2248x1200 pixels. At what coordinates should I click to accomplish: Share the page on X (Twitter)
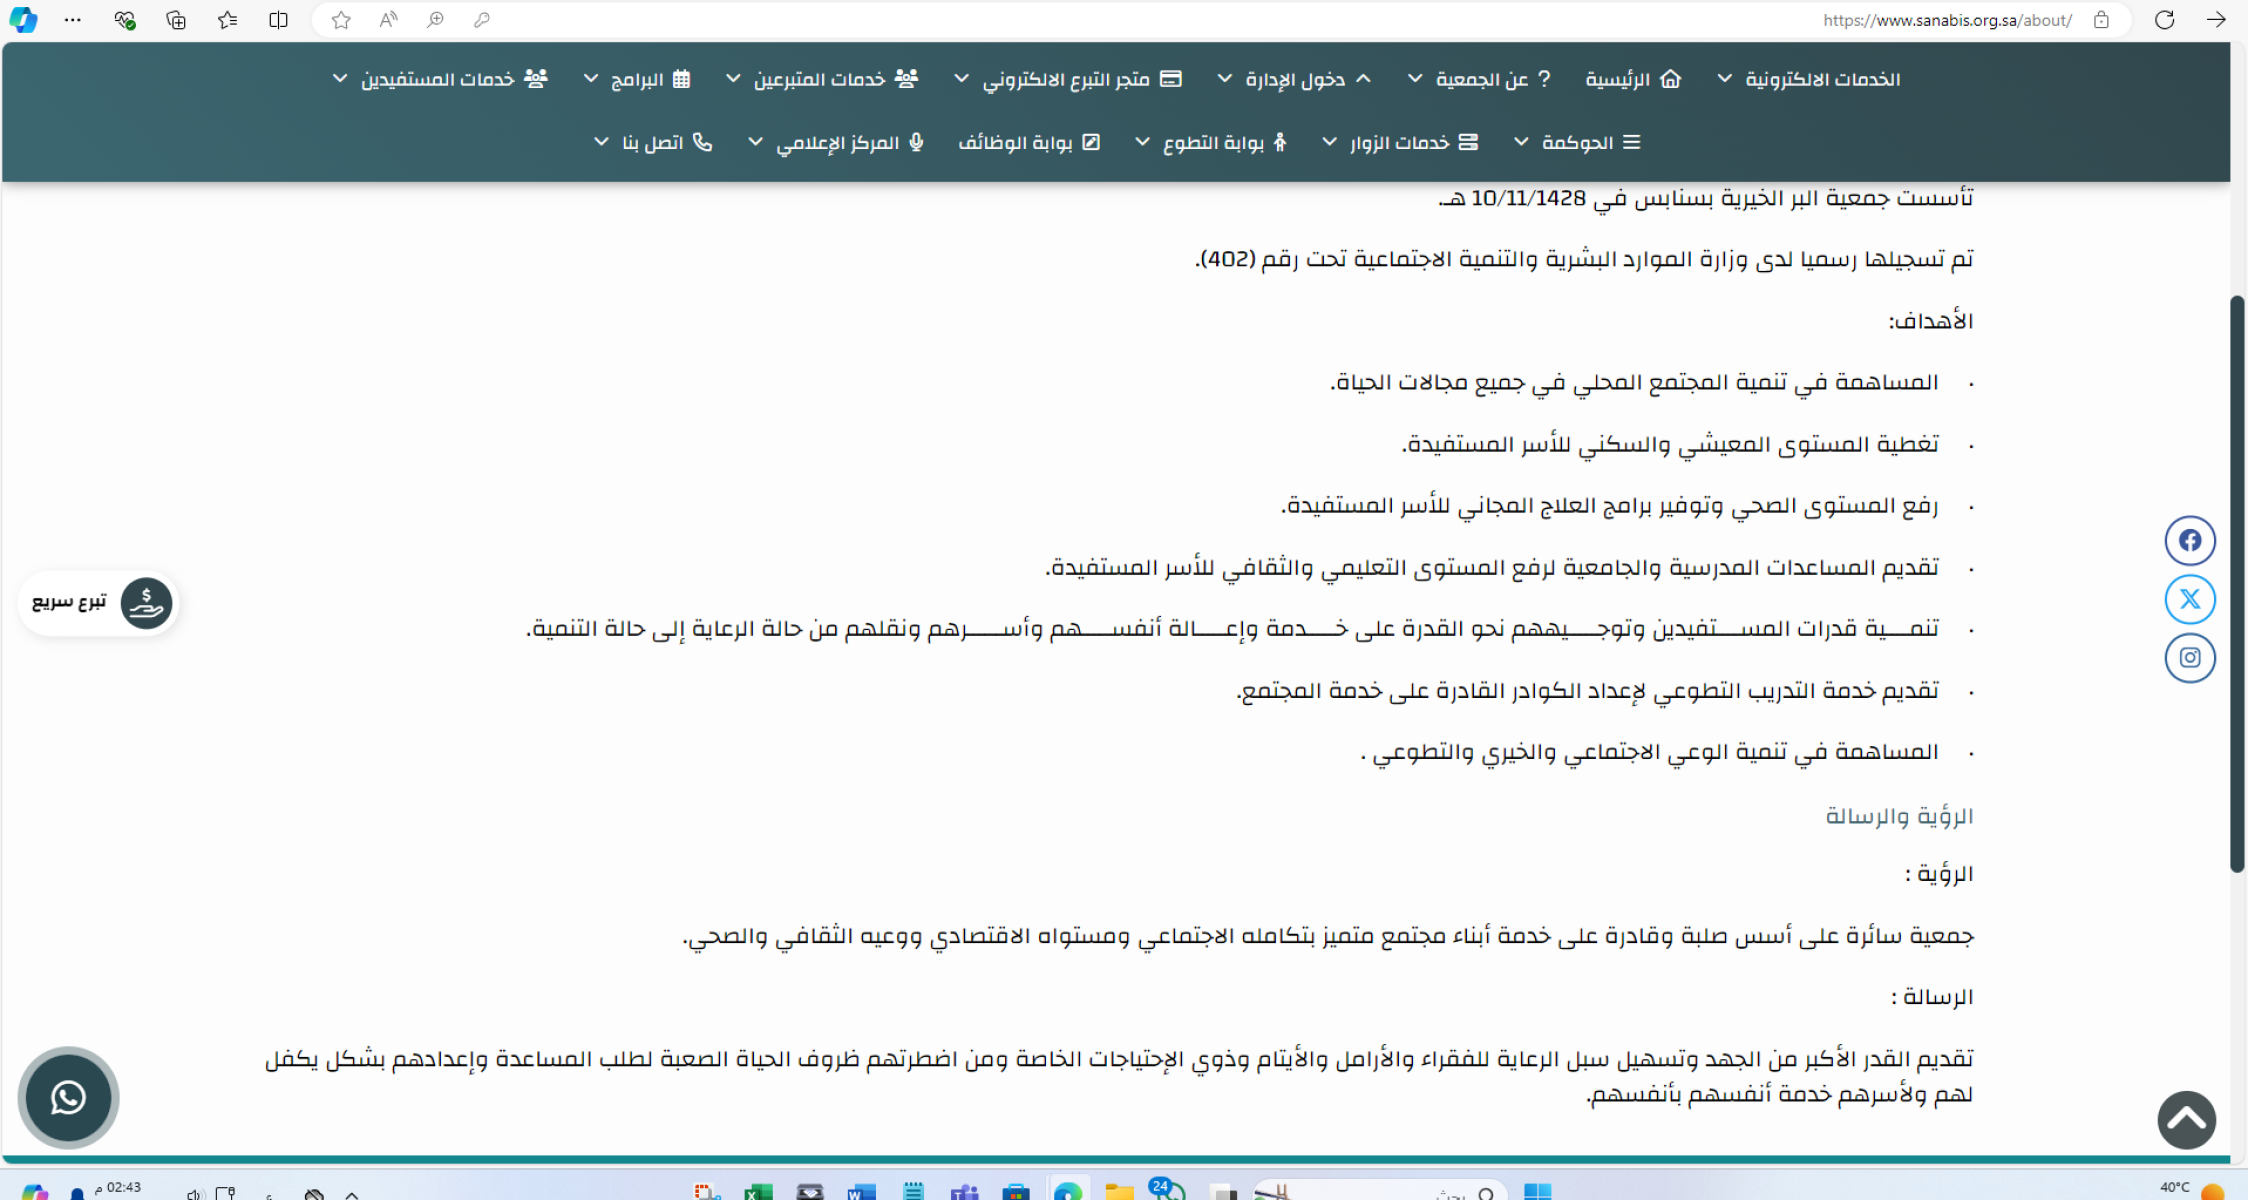pyautogui.click(x=2190, y=599)
